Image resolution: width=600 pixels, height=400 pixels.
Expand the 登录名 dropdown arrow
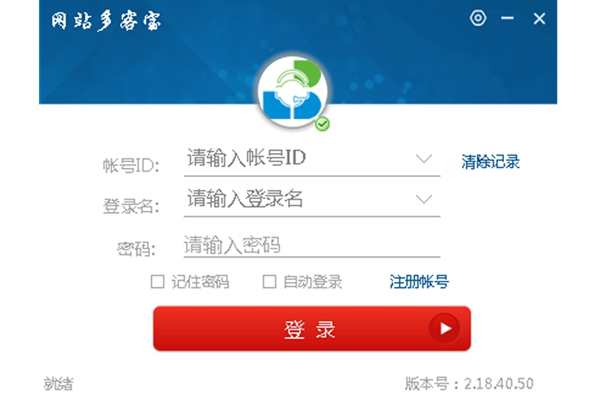(424, 199)
